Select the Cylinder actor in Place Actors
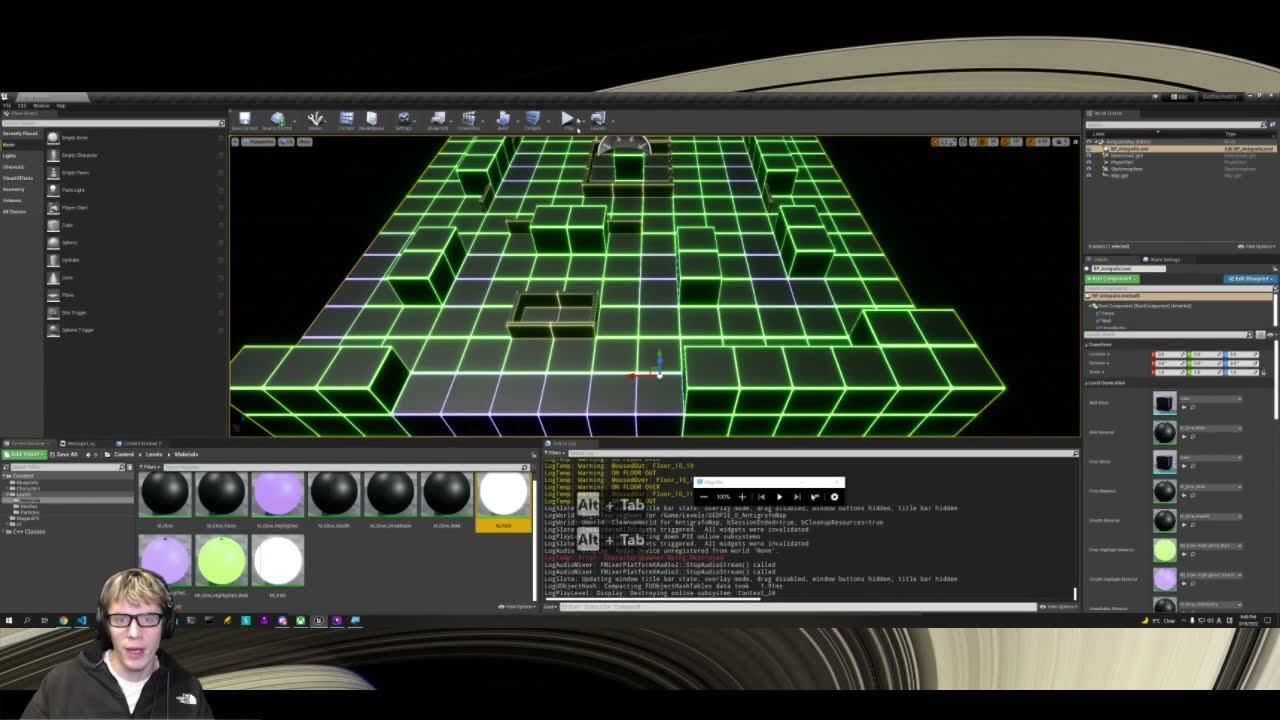This screenshot has height=720, width=1280. pyautogui.click(x=134, y=260)
